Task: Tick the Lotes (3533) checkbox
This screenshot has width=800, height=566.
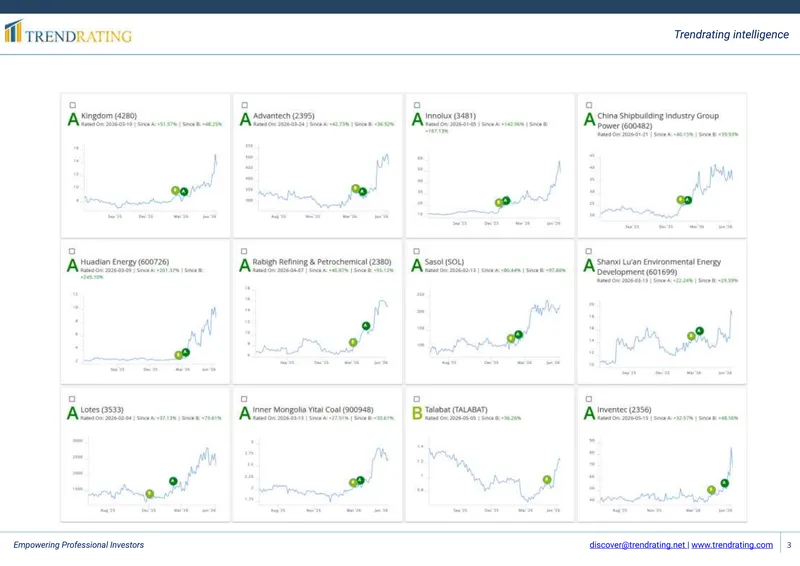Action: click(x=72, y=399)
